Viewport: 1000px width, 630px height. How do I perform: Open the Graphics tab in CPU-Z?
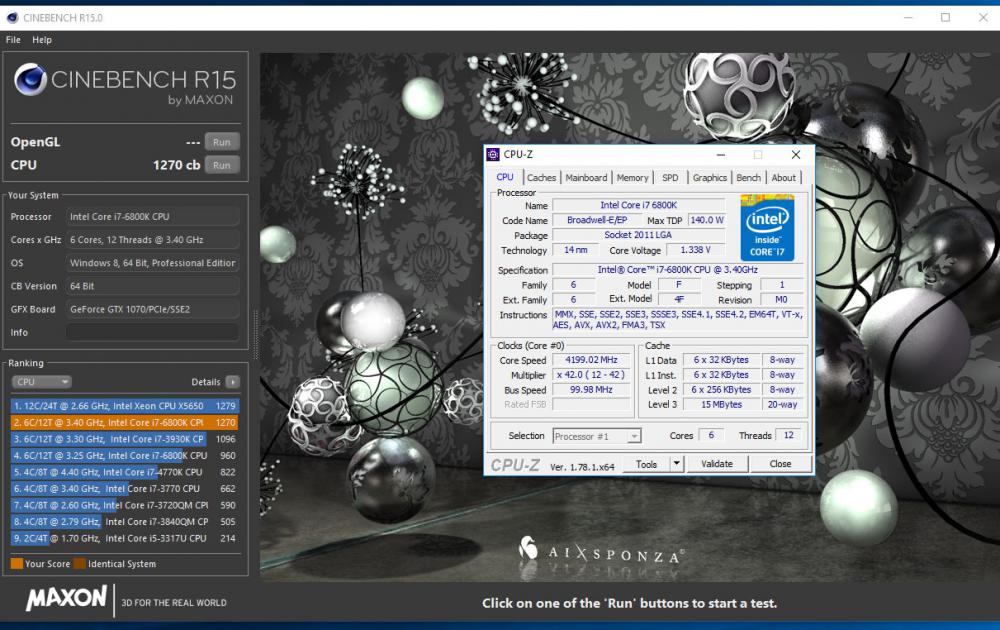coord(709,177)
